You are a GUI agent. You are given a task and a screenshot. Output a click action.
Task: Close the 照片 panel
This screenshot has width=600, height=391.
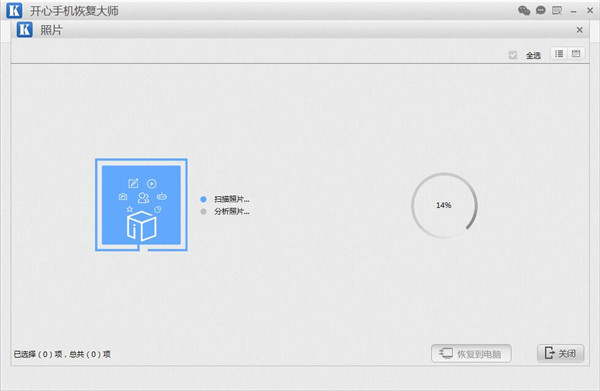(x=580, y=30)
